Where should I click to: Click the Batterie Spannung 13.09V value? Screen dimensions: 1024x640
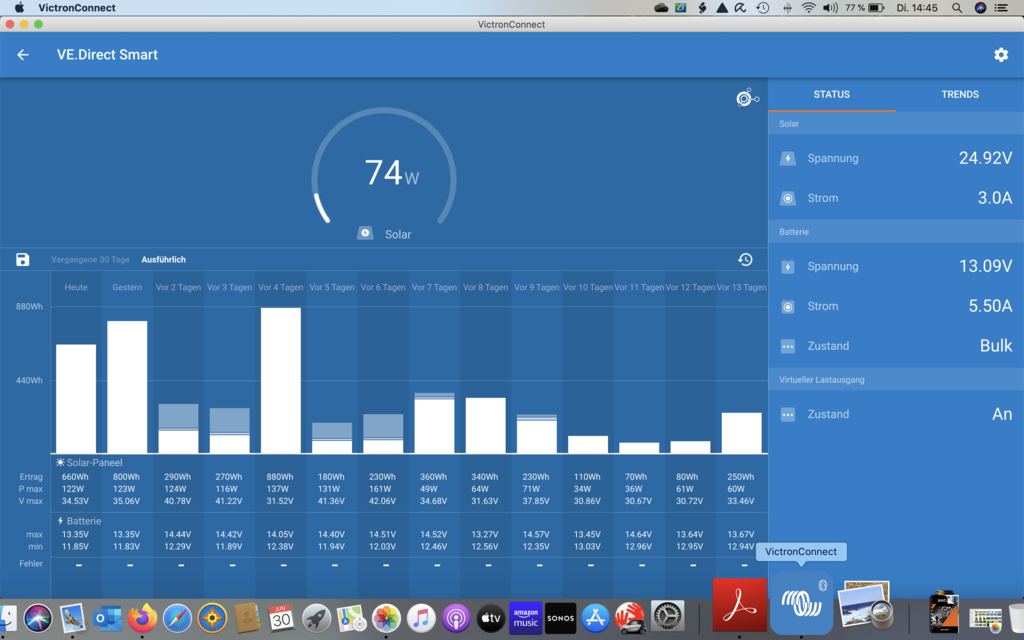click(985, 266)
